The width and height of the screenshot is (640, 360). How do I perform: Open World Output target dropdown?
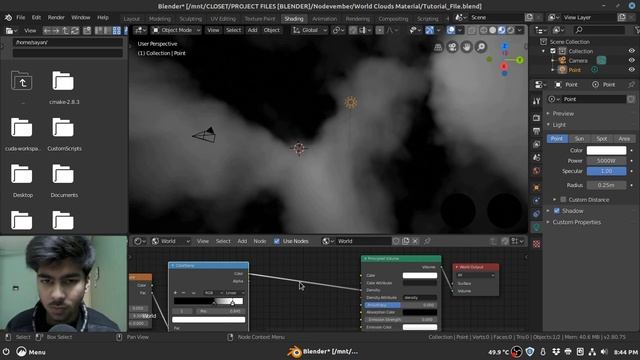click(x=476, y=276)
